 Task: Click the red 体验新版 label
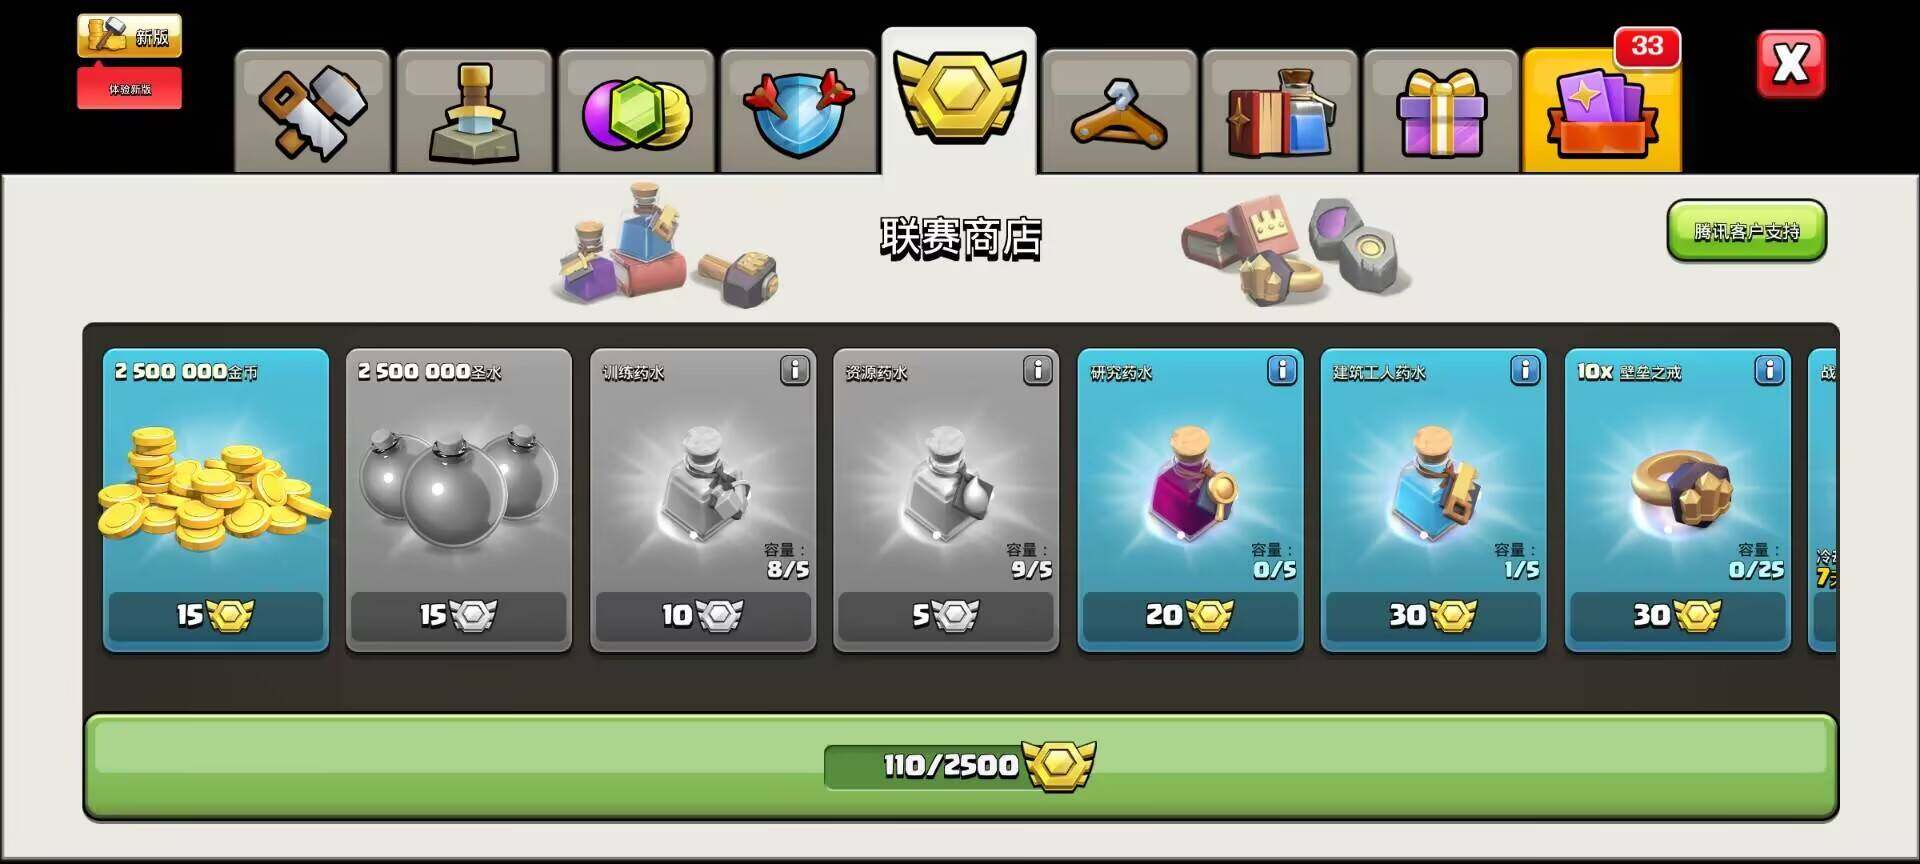(129, 88)
